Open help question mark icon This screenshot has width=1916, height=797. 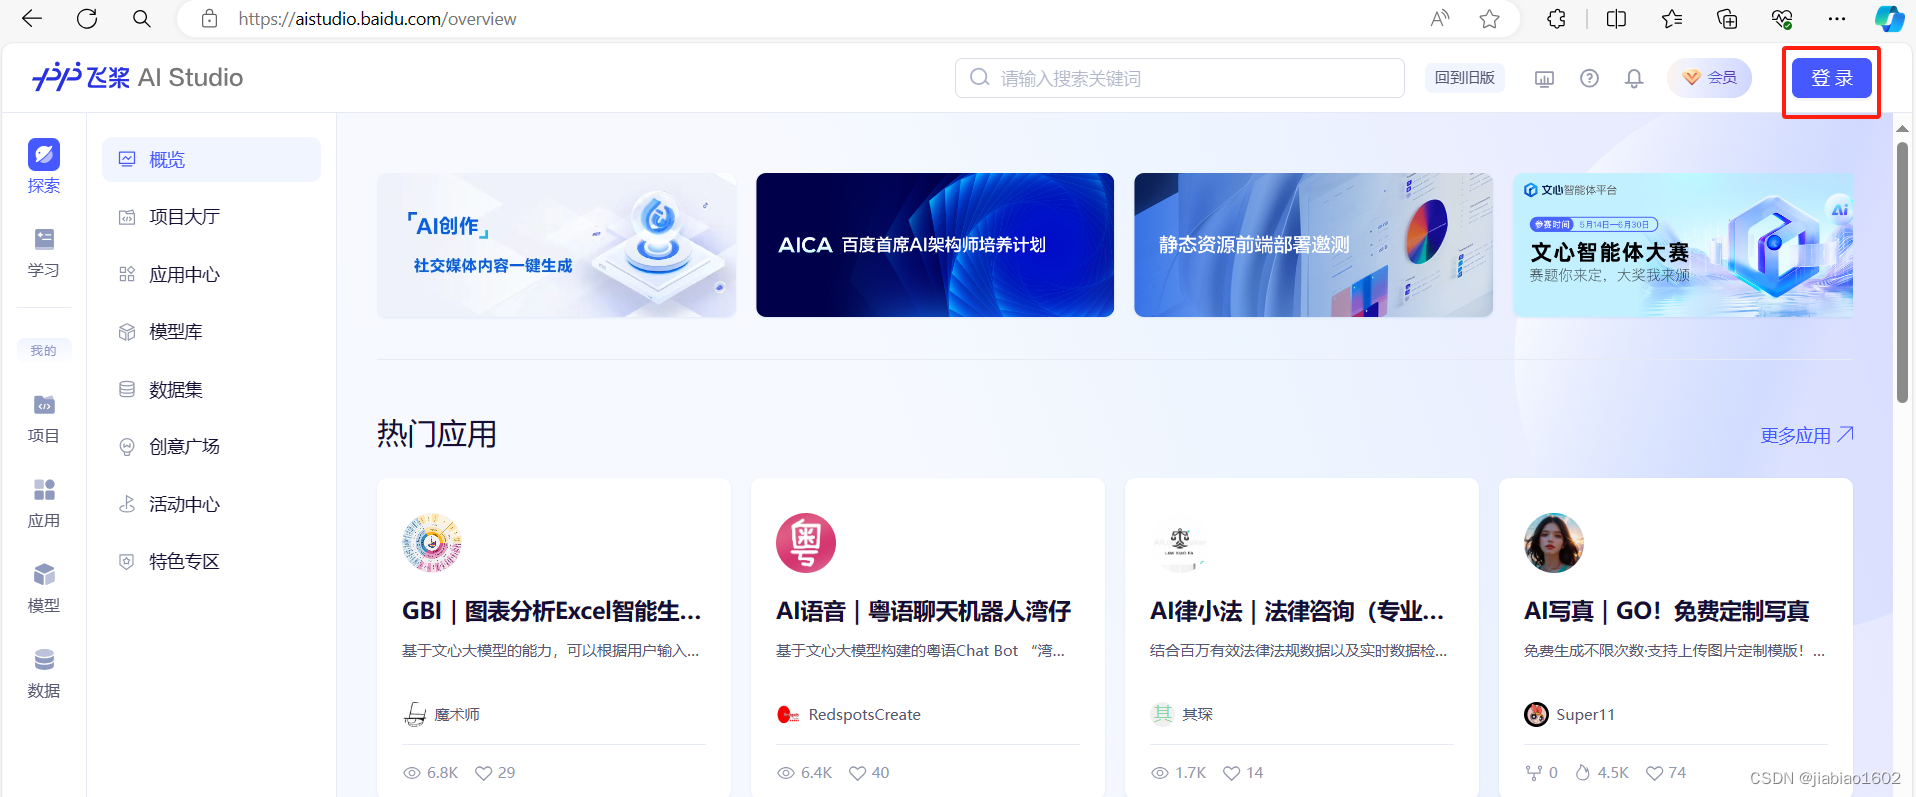1589,78
